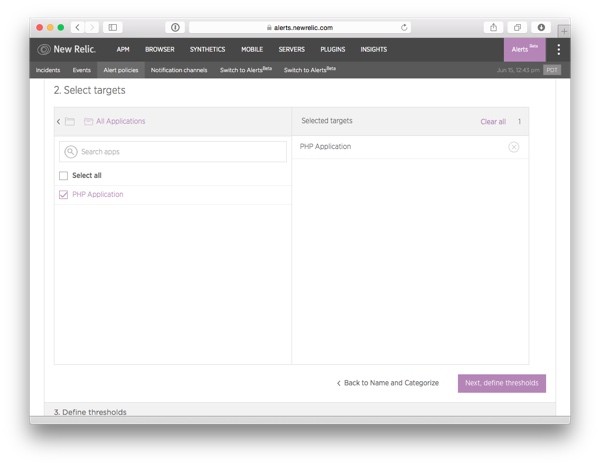Open the Safari share menu
Viewport: 600px width, 467px height.
pyautogui.click(x=494, y=27)
